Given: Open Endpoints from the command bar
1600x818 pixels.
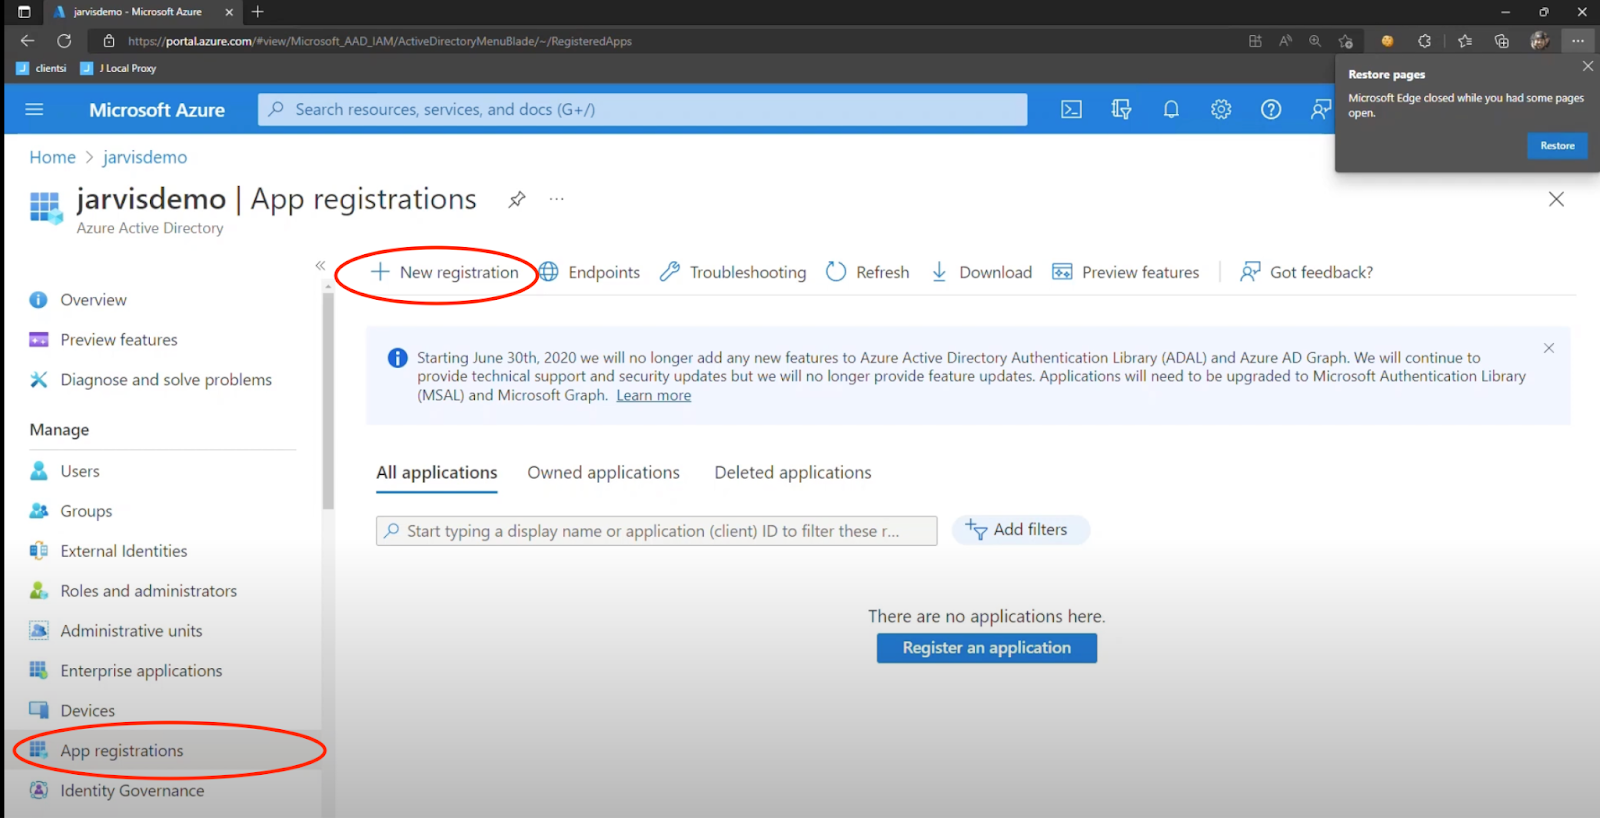Looking at the screenshot, I should [x=590, y=272].
